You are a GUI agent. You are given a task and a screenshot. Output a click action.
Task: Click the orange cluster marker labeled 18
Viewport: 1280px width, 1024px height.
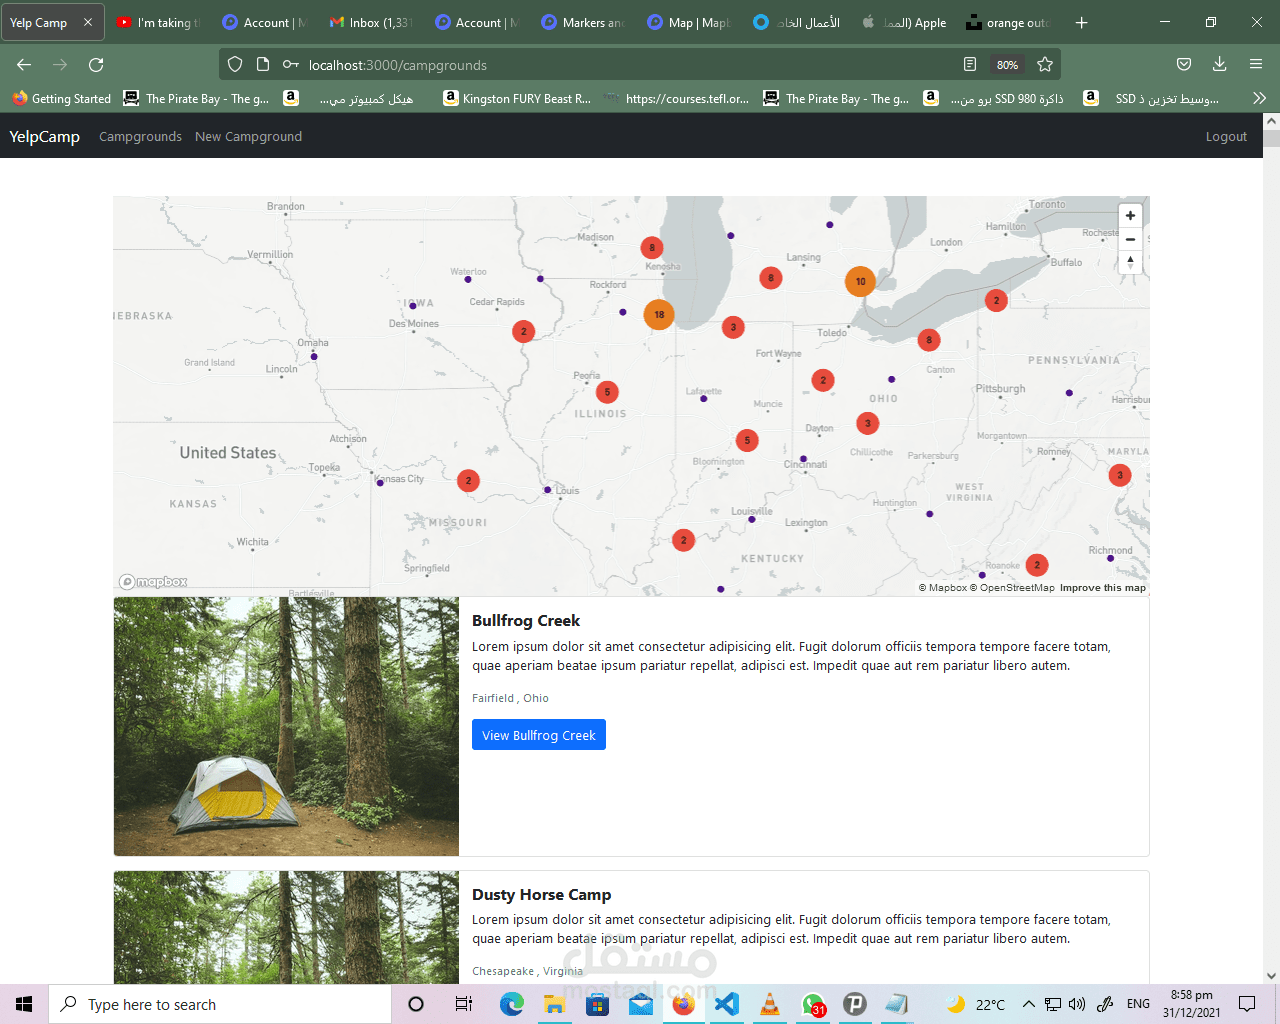tap(659, 314)
